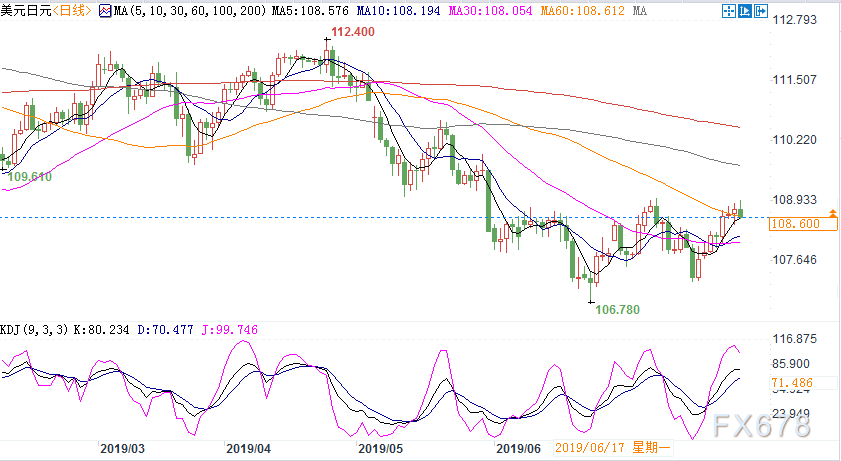This screenshot has width=841, height=461.
Task: Click the MA5:108.576 value
Action: click(310, 11)
